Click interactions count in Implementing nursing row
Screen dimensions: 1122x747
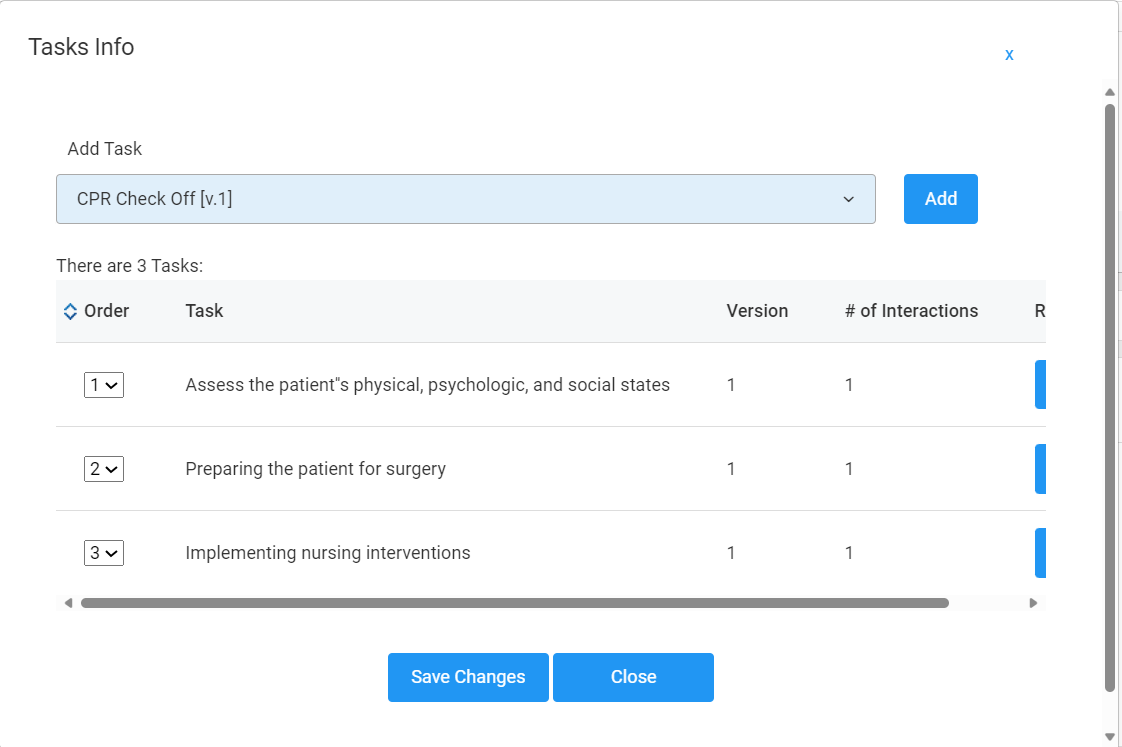(849, 552)
